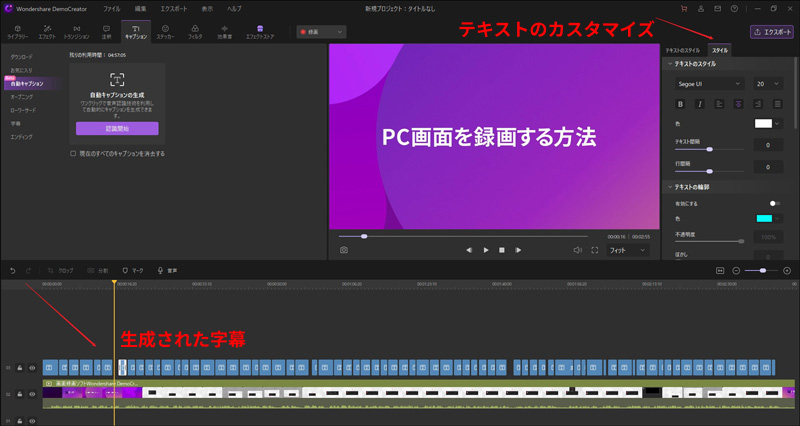Open the フィルタ (Filter) panel
Screen dimensions: 800x426
click(195, 32)
